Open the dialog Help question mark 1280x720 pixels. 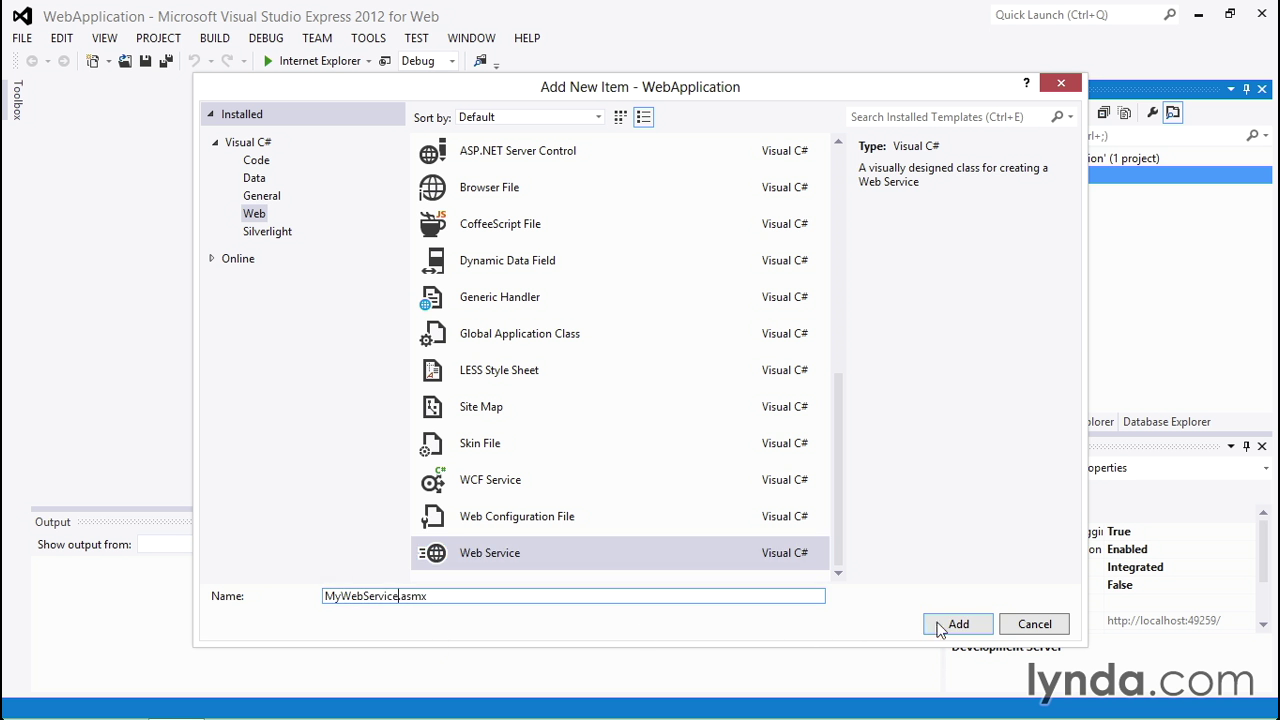click(x=1026, y=83)
